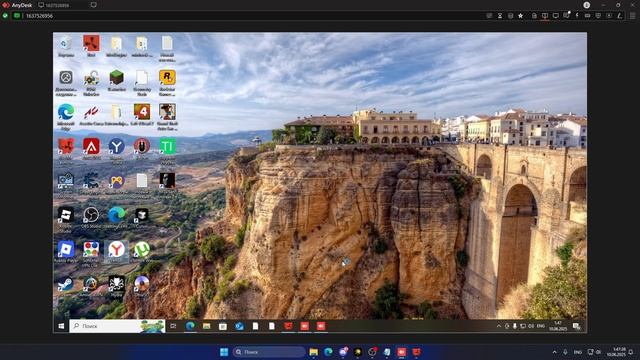This screenshot has width=640, height=360.
Task: Open Task View on the remote taskbar
Action: [x=173, y=326]
